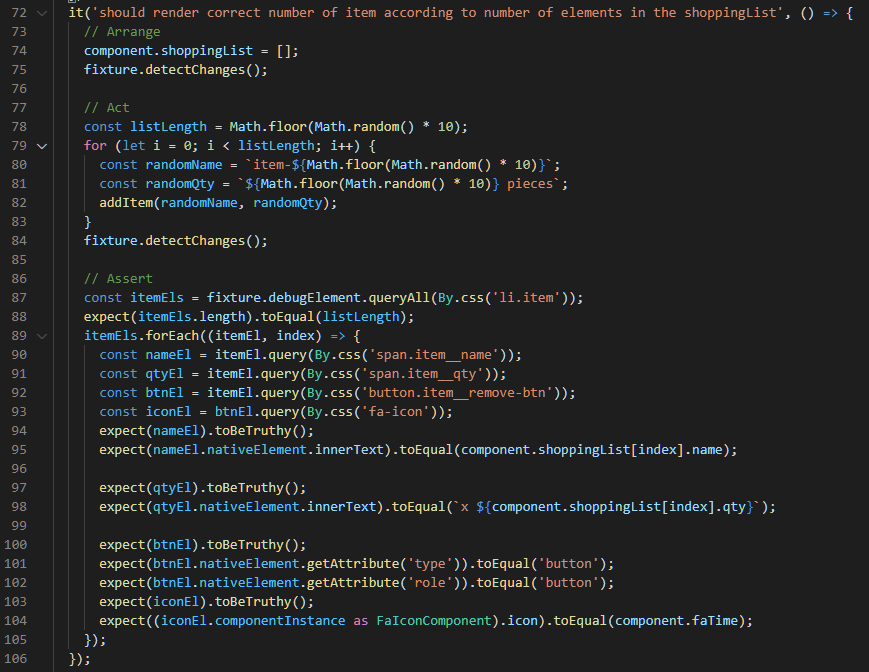The image size is (869, 672).
Task: Click the '// Act' comment
Action: 106,108
